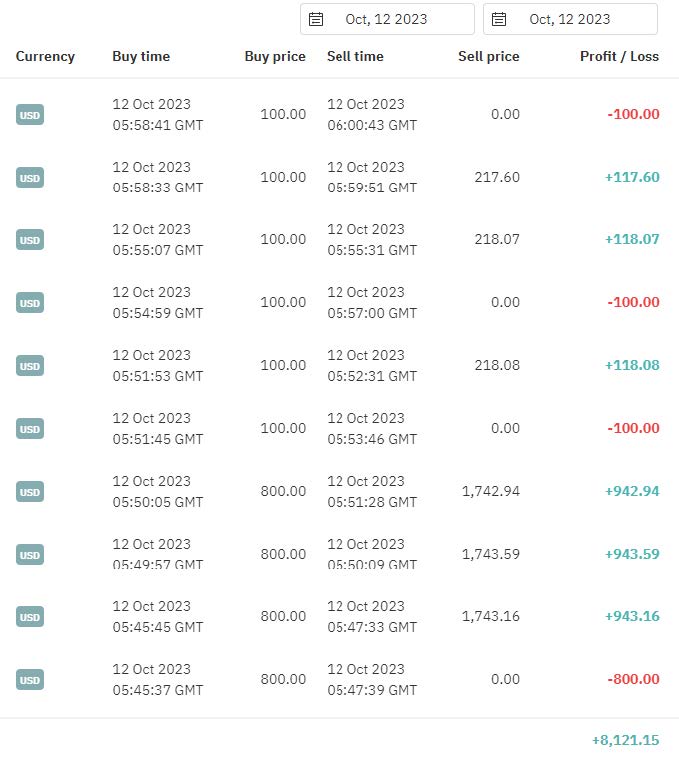Click USD badge for 05:54:59 trade

tap(30, 303)
